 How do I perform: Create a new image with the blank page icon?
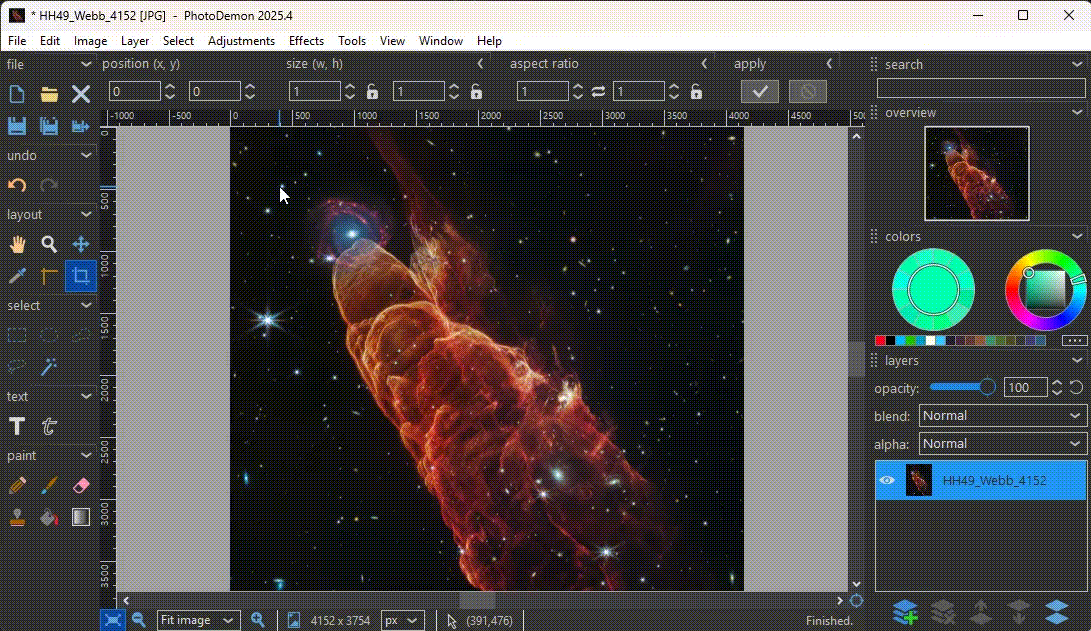[17, 94]
